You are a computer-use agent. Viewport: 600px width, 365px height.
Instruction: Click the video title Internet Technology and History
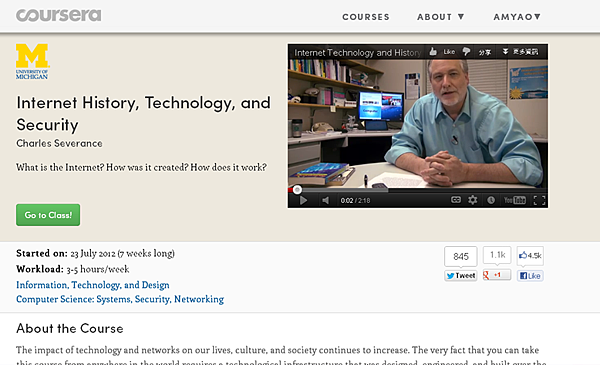[x=357, y=53]
